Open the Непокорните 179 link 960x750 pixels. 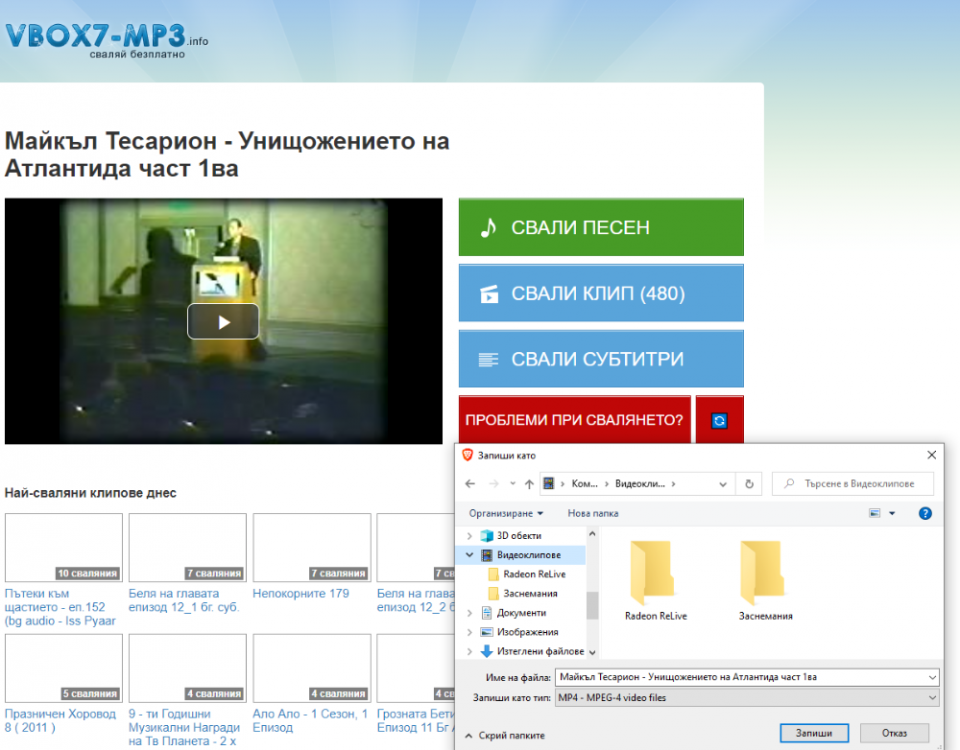[301, 594]
